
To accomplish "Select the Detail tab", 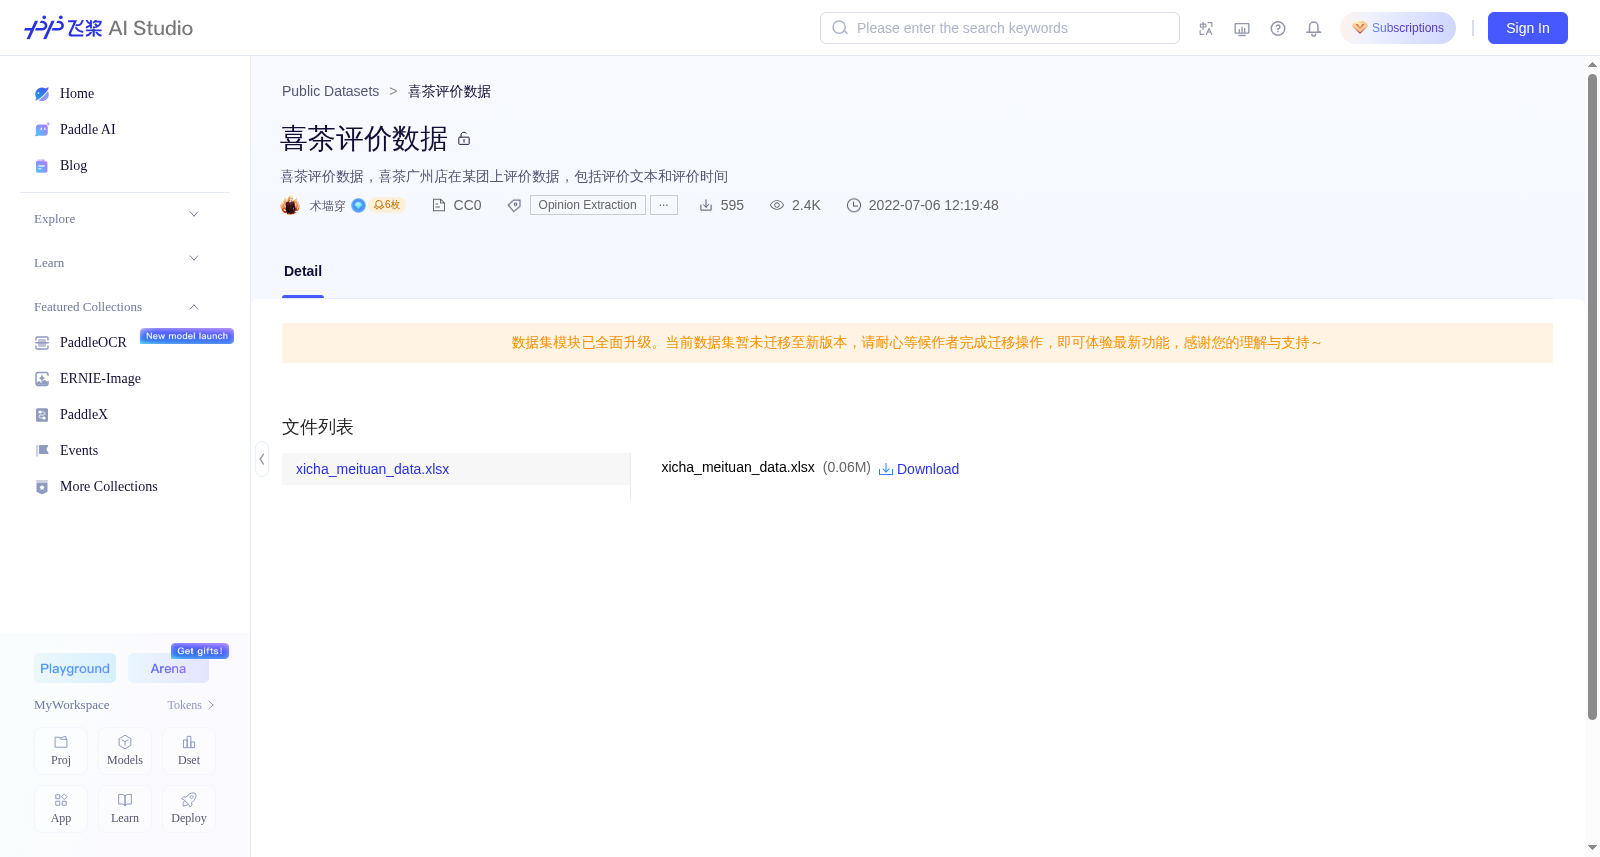I will [303, 272].
